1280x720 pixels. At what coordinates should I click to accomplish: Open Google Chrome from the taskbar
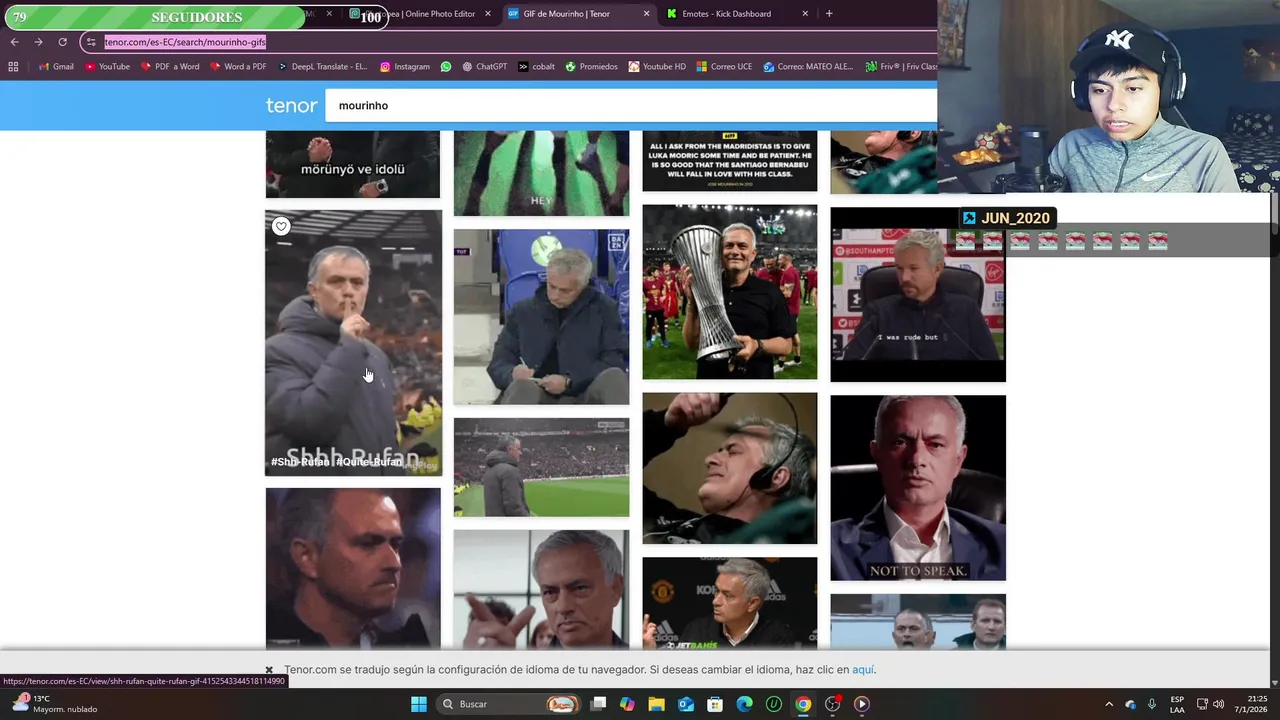(x=803, y=704)
